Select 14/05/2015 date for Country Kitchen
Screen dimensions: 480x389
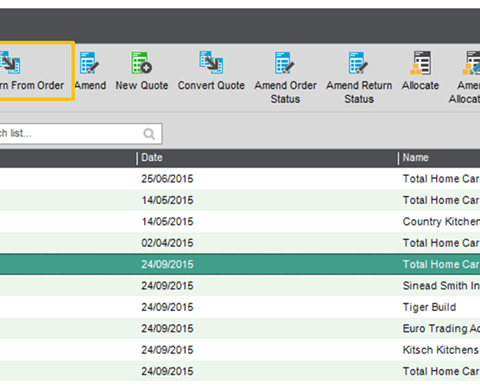click(167, 221)
